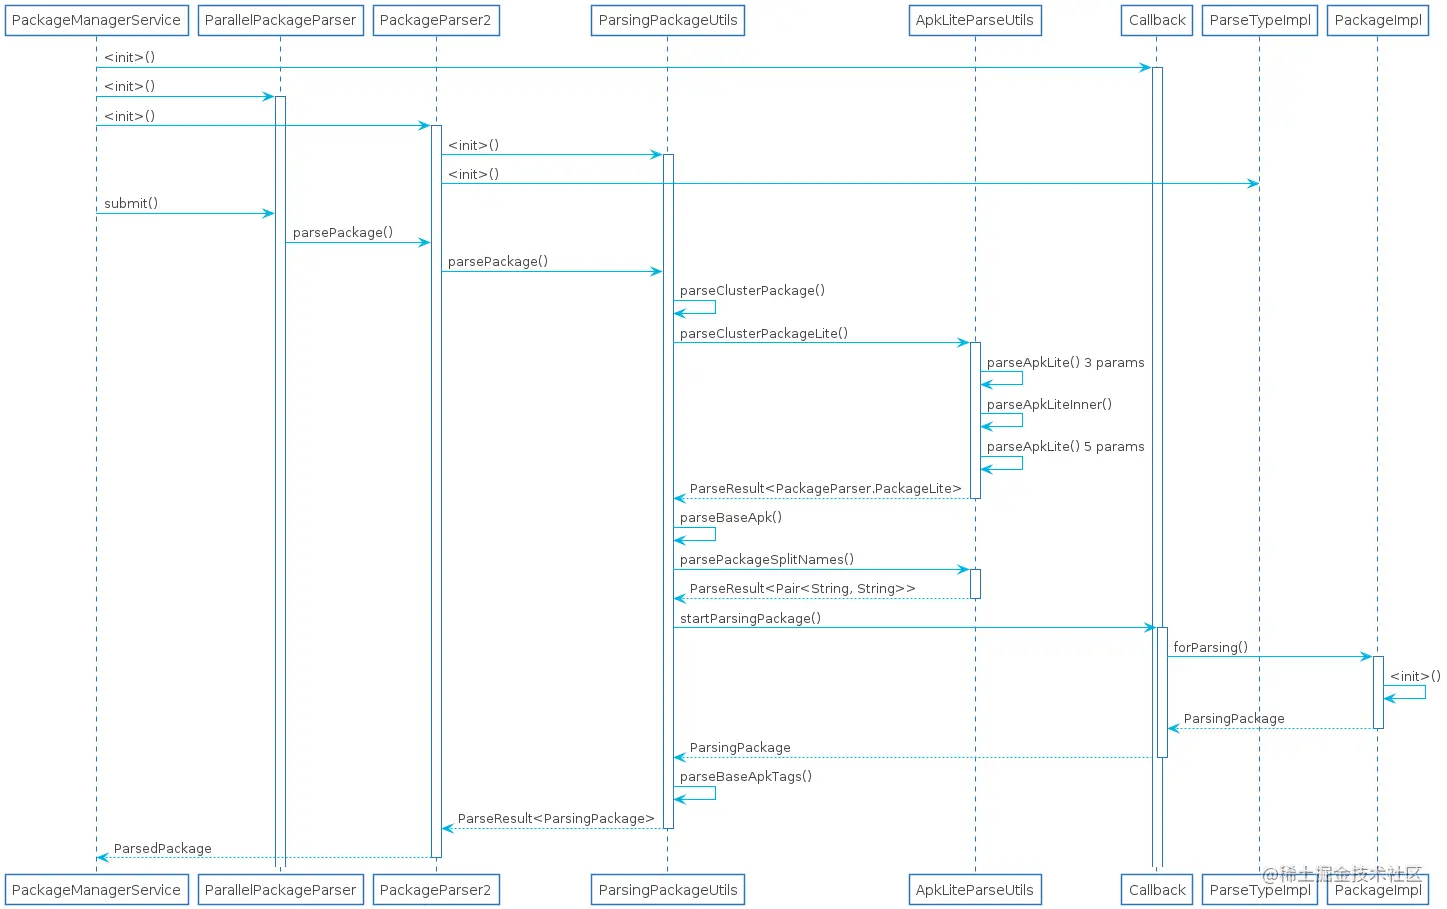This screenshot has width=1447, height=909.
Task: Click the parsePackageSplitNames() message label
Action: [767, 559]
